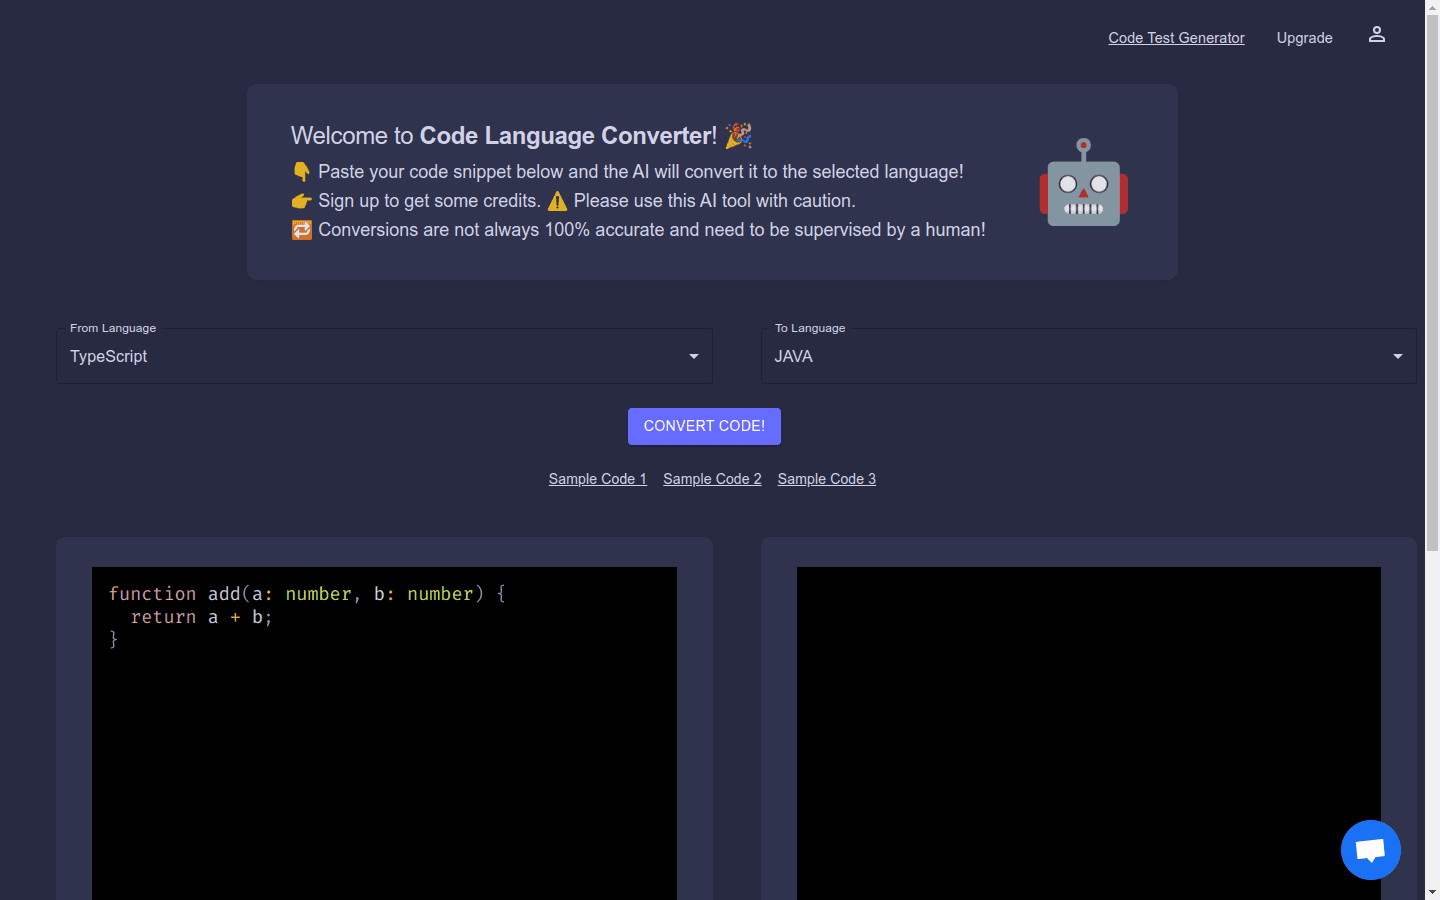This screenshot has width=1440, height=900.
Task: Expand the To Language JAVA dropdown
Action: 1088,356
